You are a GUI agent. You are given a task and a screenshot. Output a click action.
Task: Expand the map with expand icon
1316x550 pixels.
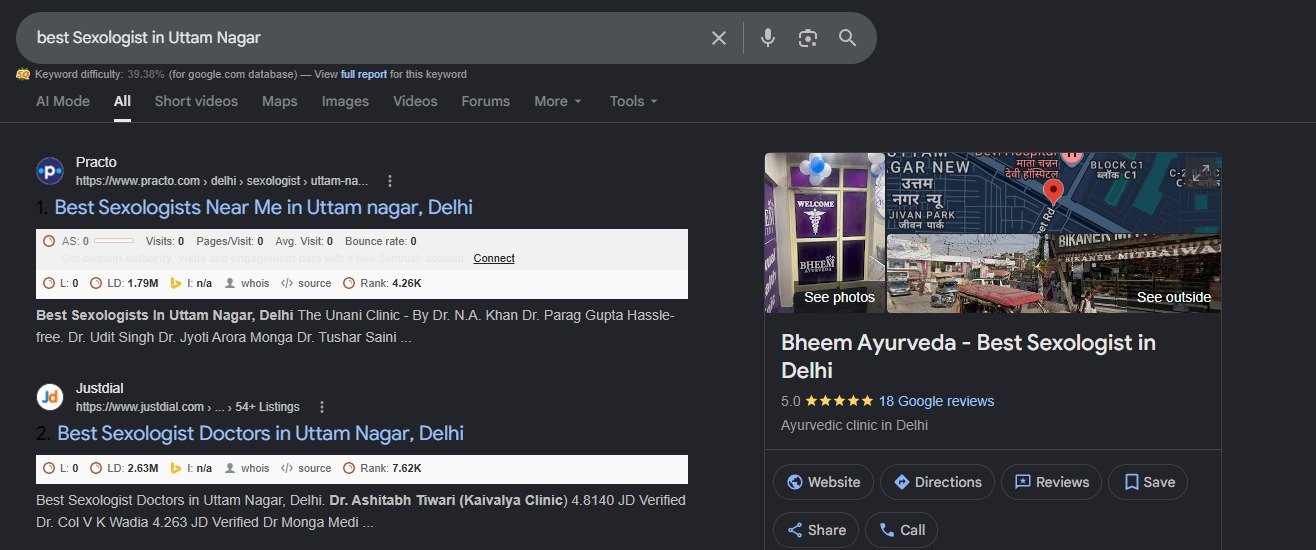pos(1201,173)
